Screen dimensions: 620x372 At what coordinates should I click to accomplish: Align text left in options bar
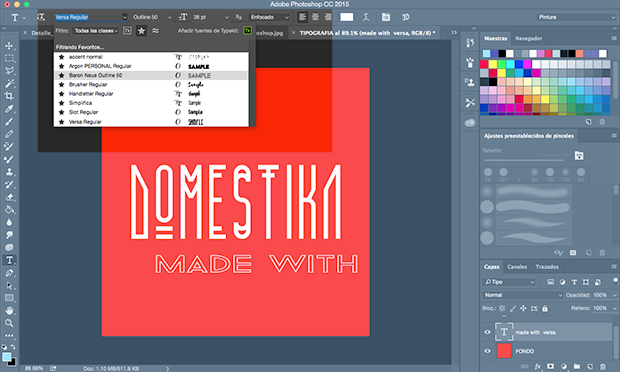click(x=302, y=17)
